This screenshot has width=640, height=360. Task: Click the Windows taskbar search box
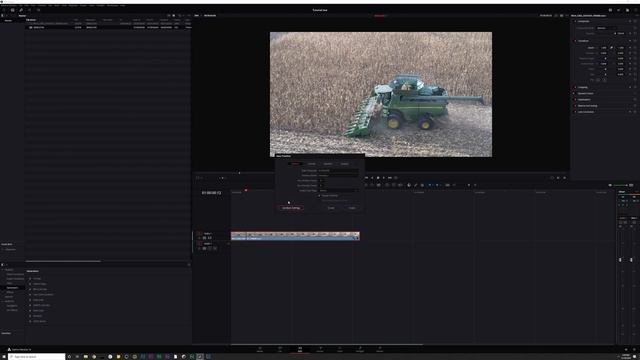point(37,356)
